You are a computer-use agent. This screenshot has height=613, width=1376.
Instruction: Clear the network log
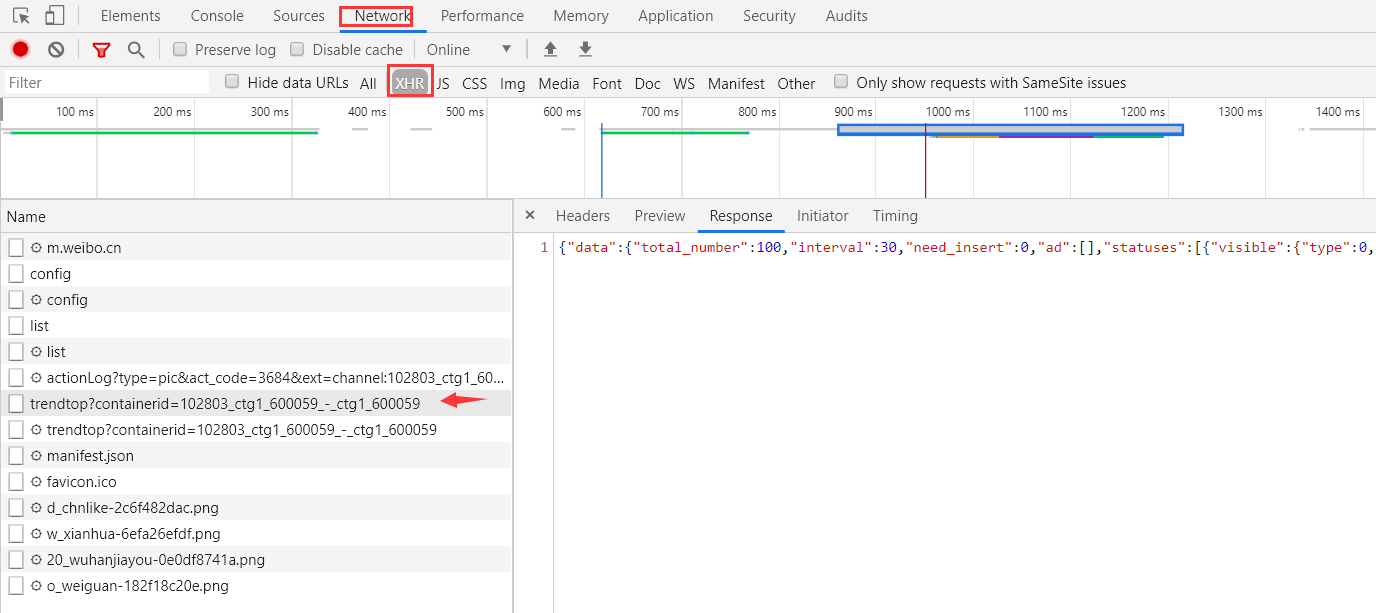(56, 49)
